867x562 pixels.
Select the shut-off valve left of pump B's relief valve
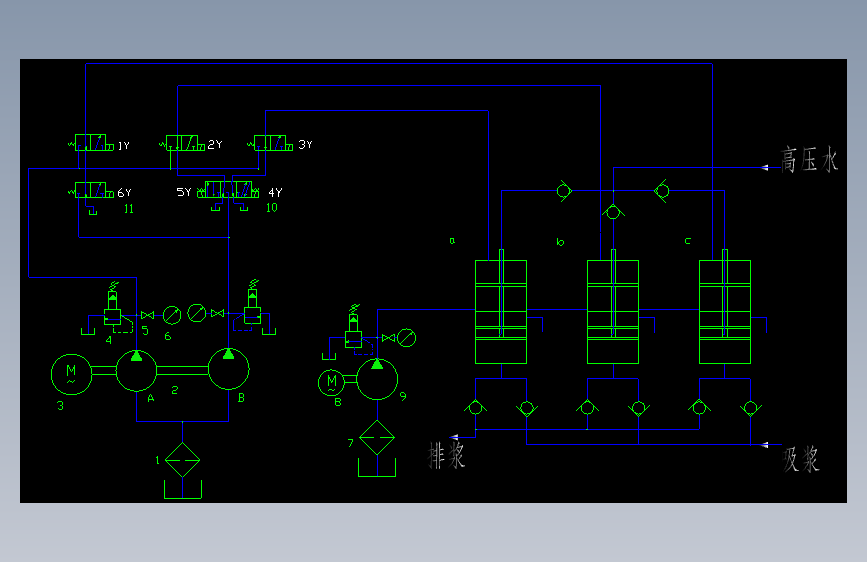point(218,314)
